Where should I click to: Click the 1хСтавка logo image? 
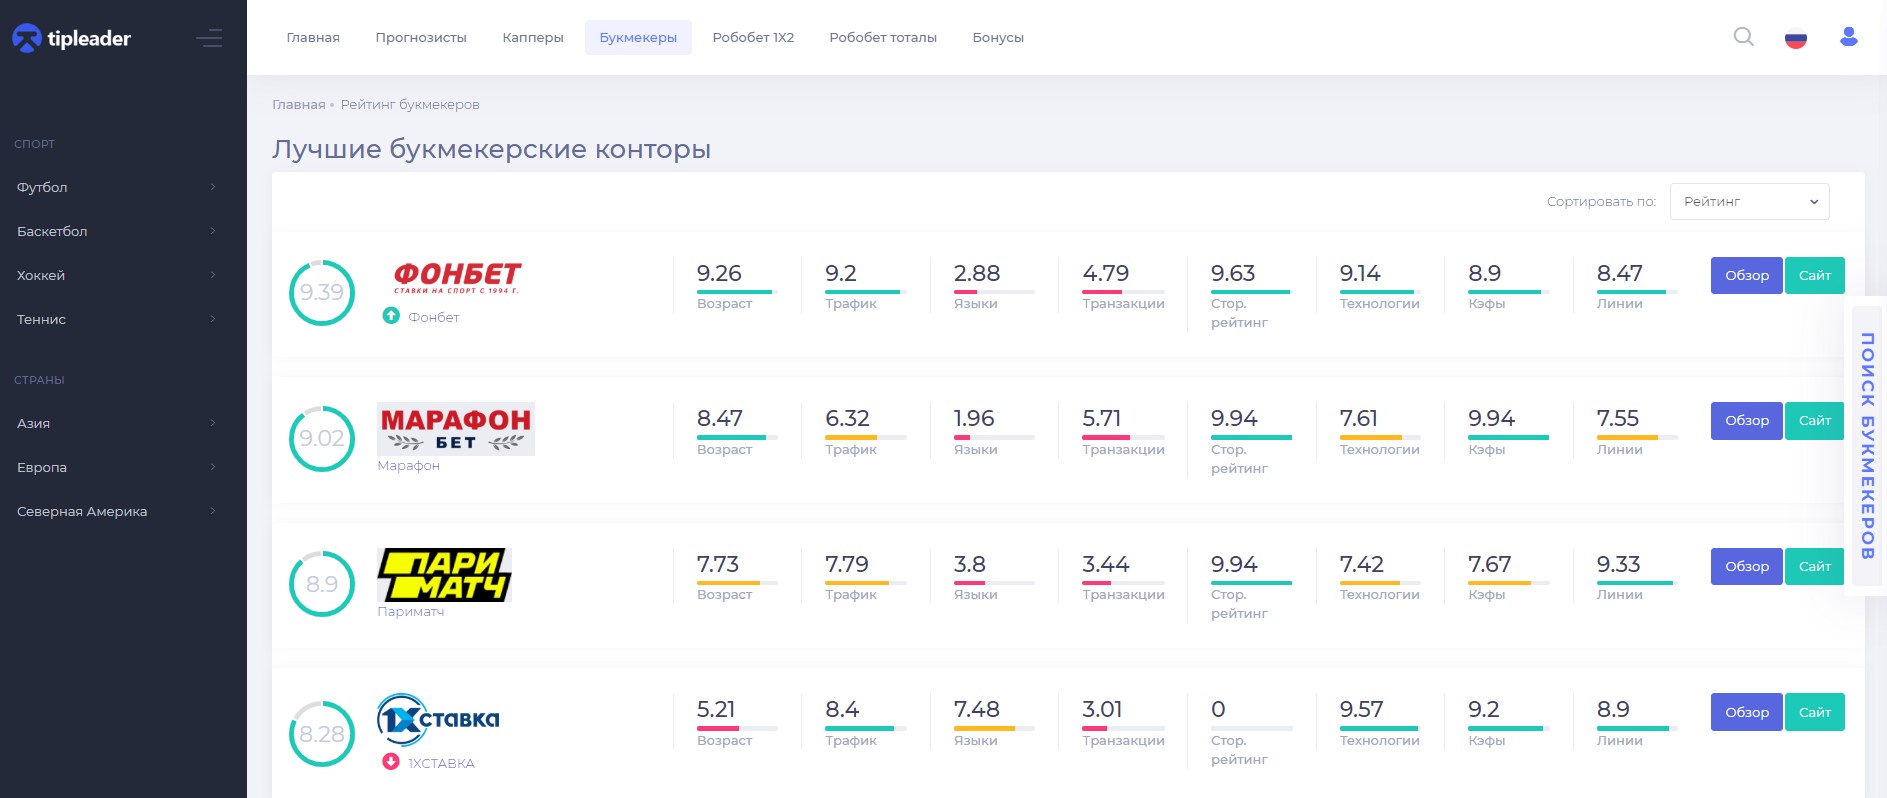[x=438, y=720]
